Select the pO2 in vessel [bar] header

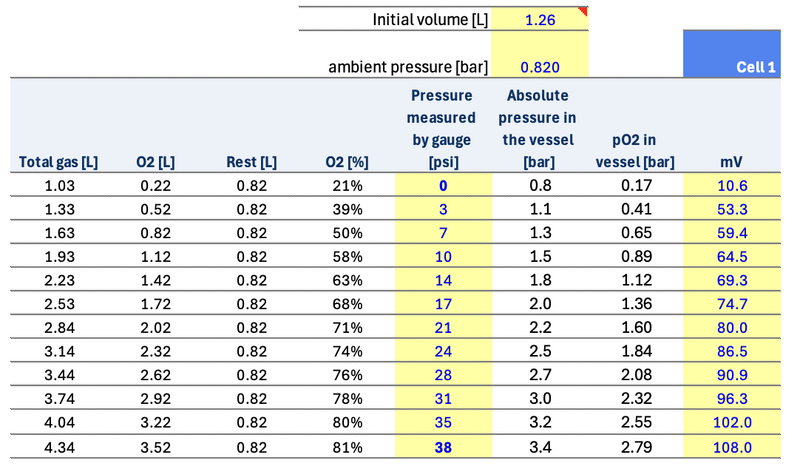coord(634,150)
